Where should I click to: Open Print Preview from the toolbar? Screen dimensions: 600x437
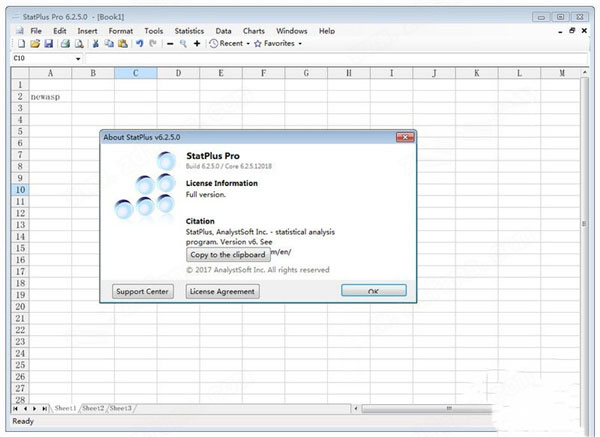click(x=79, y=44)
